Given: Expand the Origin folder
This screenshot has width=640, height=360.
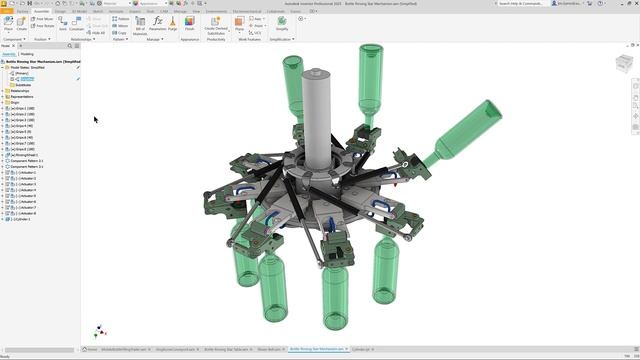Looking at the screenshot, I should click(2, 102).
